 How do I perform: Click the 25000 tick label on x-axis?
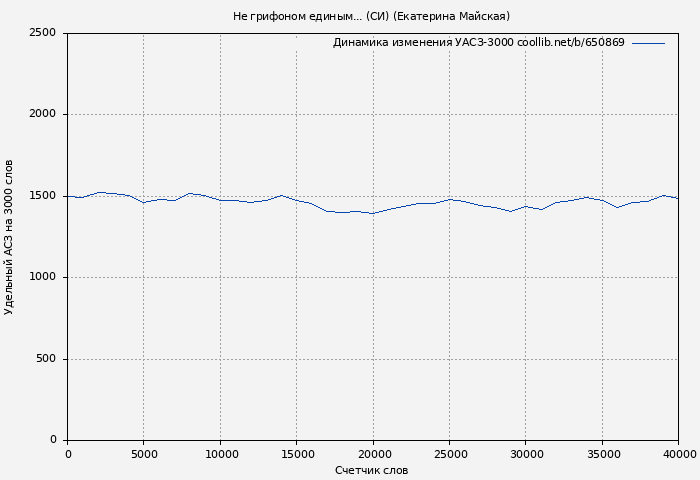point(449,454)
